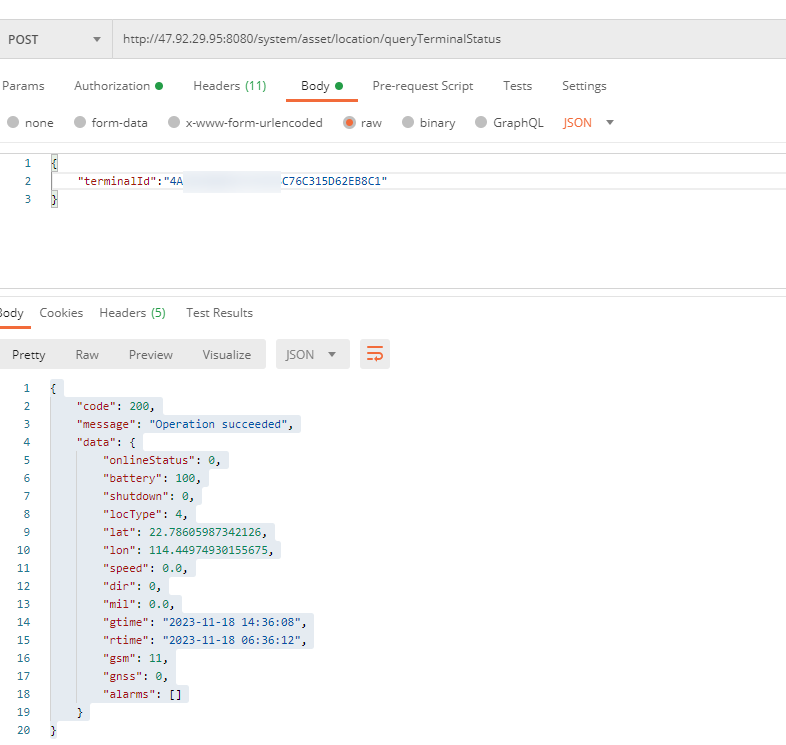The image size is (786, 745).
Task: Open the Pre-request Script tab
Action: tap(422, 86)
